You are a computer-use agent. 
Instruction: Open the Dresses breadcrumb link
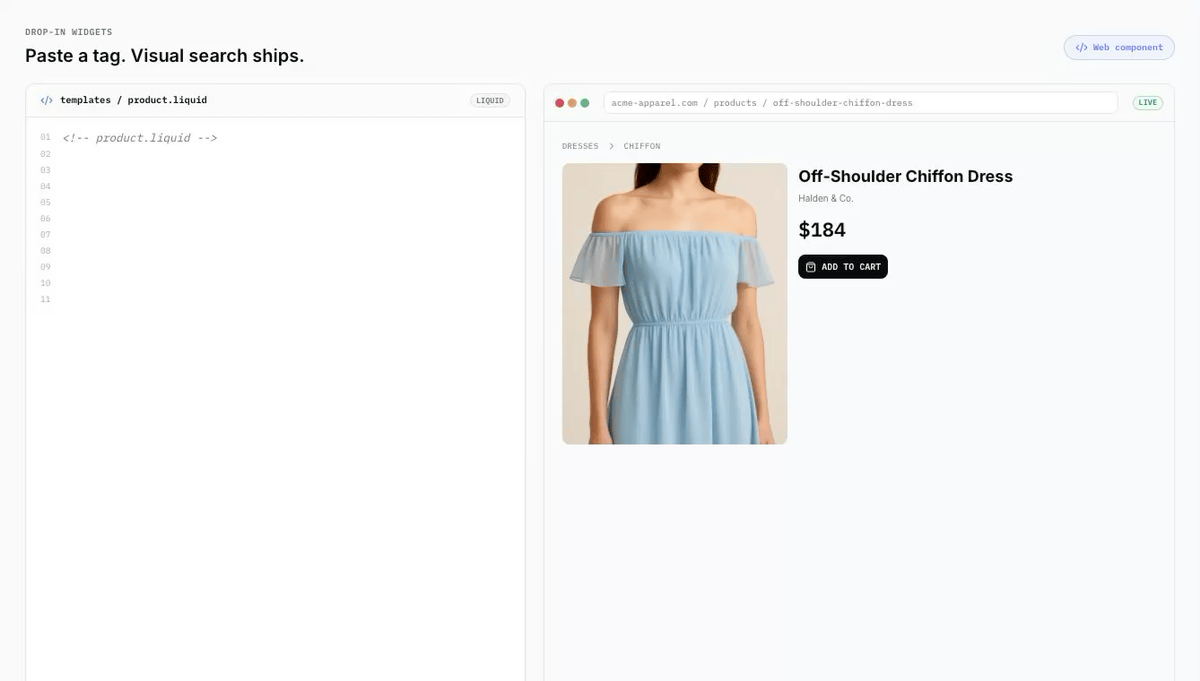(580, 146)
